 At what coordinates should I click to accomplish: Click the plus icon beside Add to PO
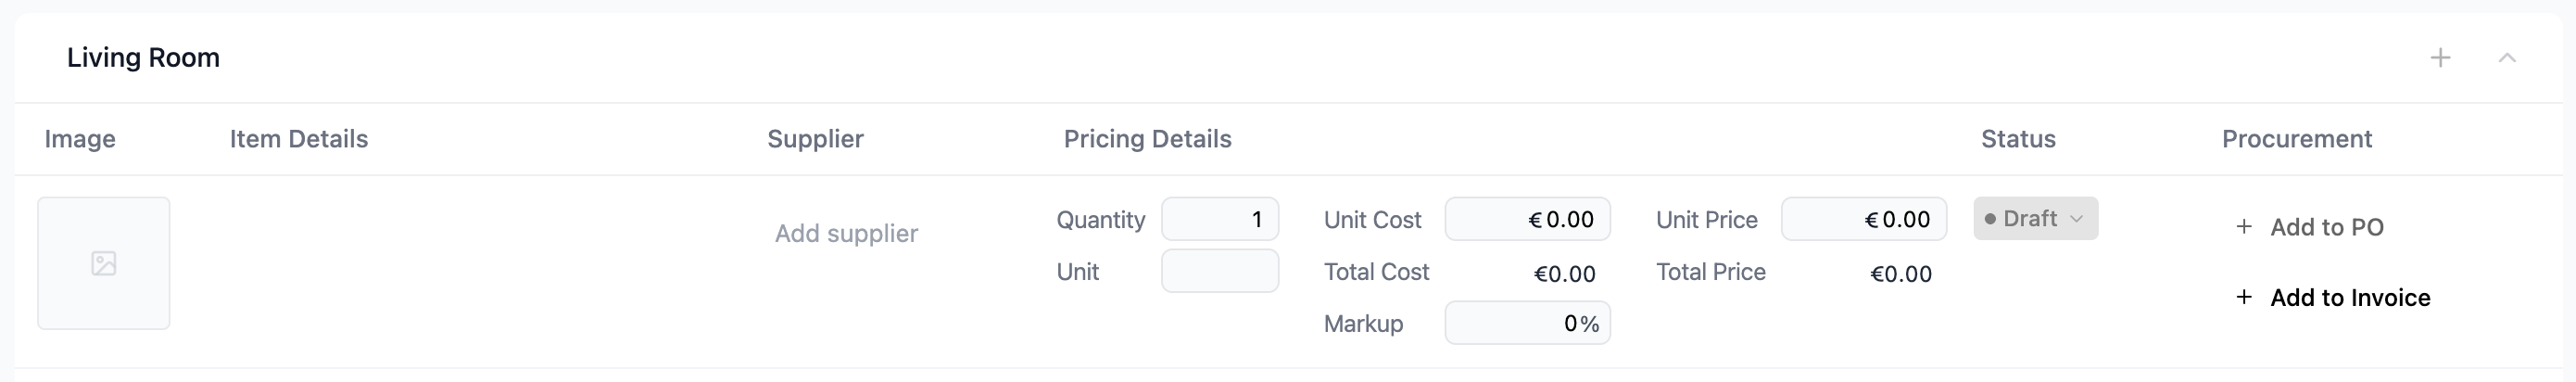pos(2244,227)
